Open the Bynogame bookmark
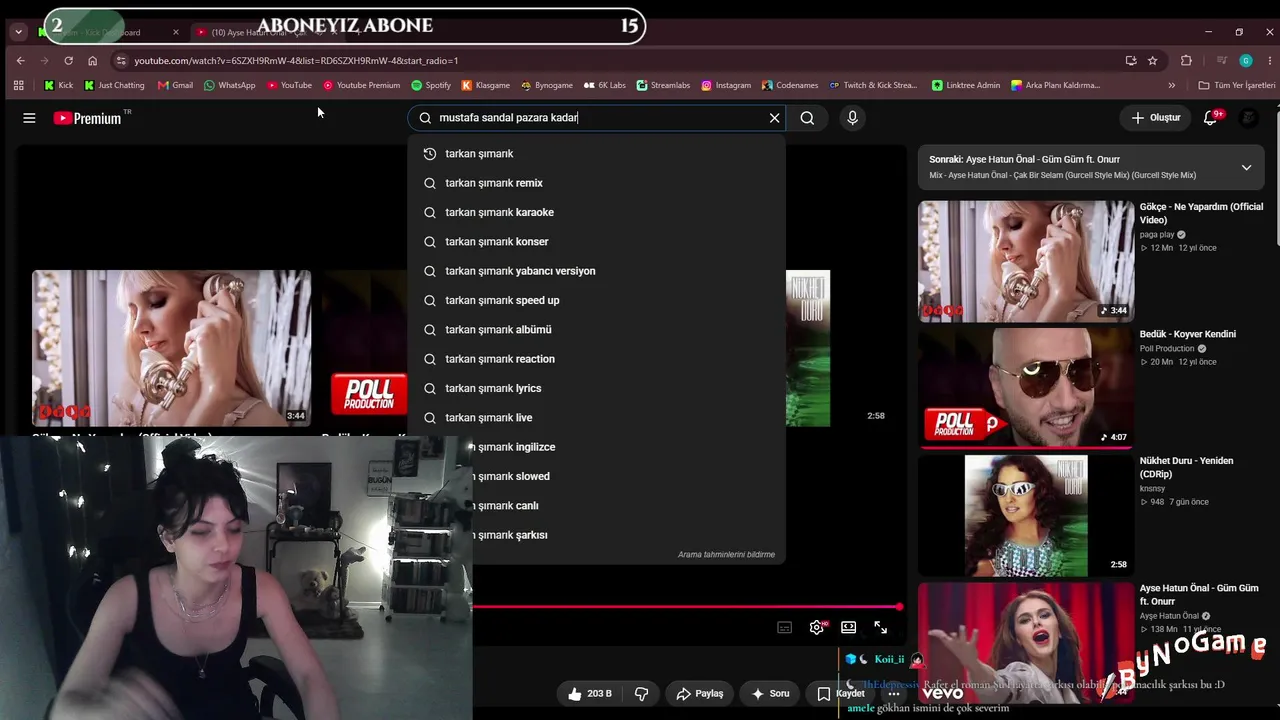The height and width of the screenshot is (720, 1280). coord(546,85)
